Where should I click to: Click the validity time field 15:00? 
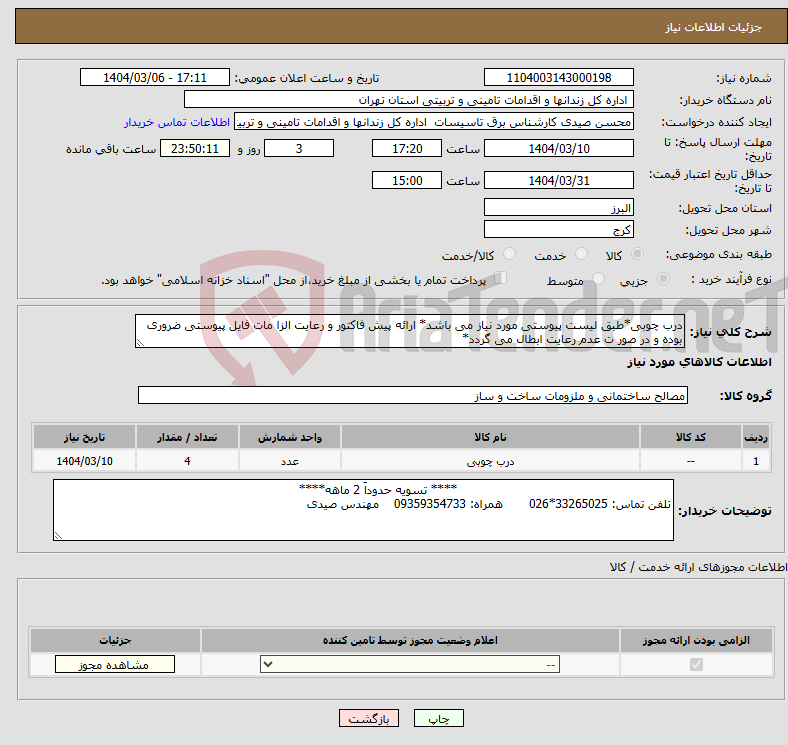point(407,180)
